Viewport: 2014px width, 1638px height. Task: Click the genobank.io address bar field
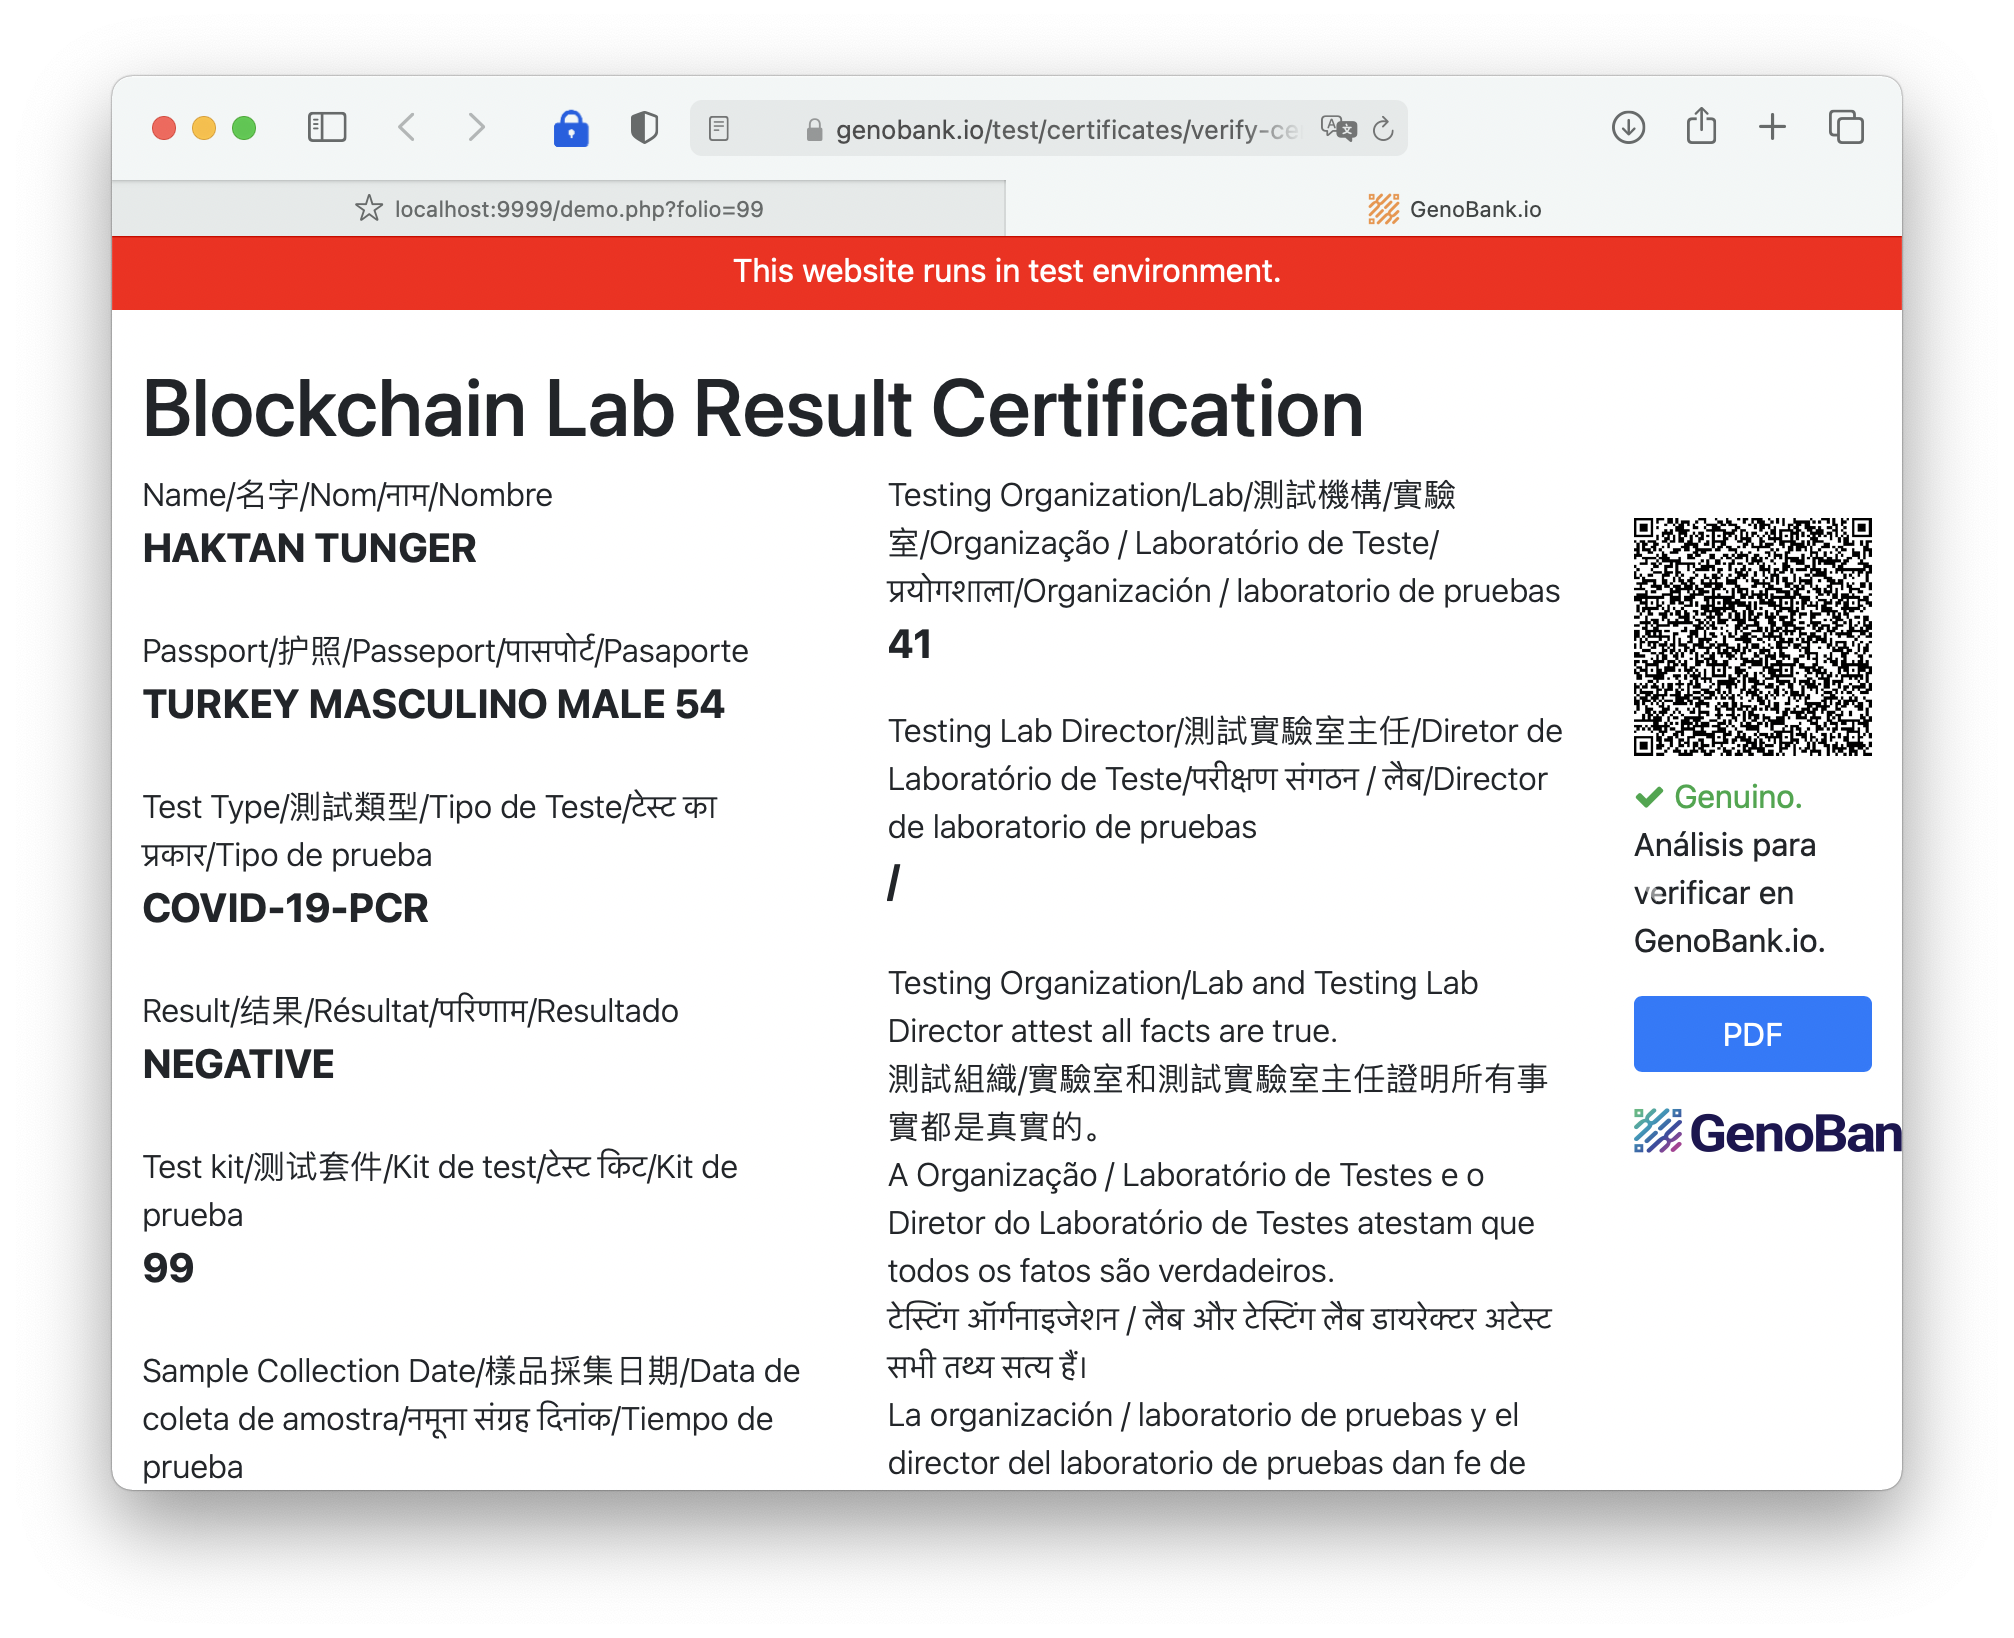click(1060, 130)
